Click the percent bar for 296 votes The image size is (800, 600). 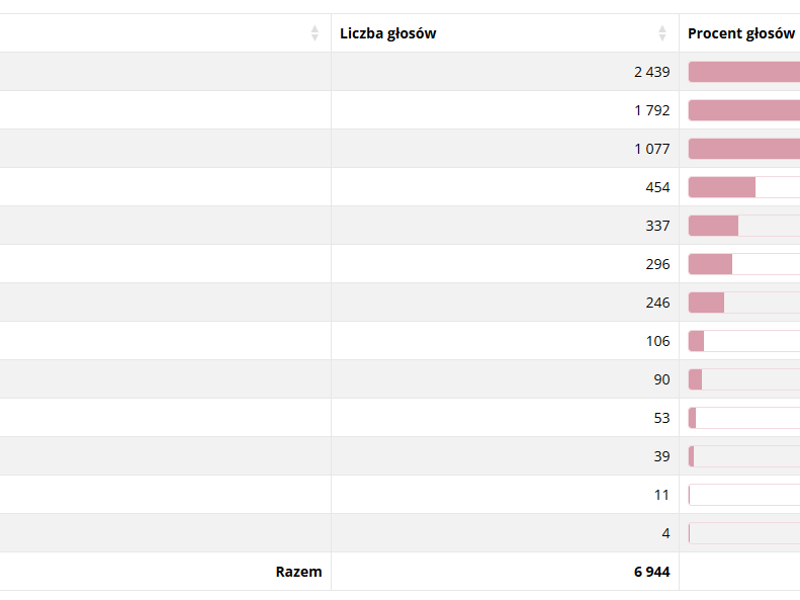(744, 264)
